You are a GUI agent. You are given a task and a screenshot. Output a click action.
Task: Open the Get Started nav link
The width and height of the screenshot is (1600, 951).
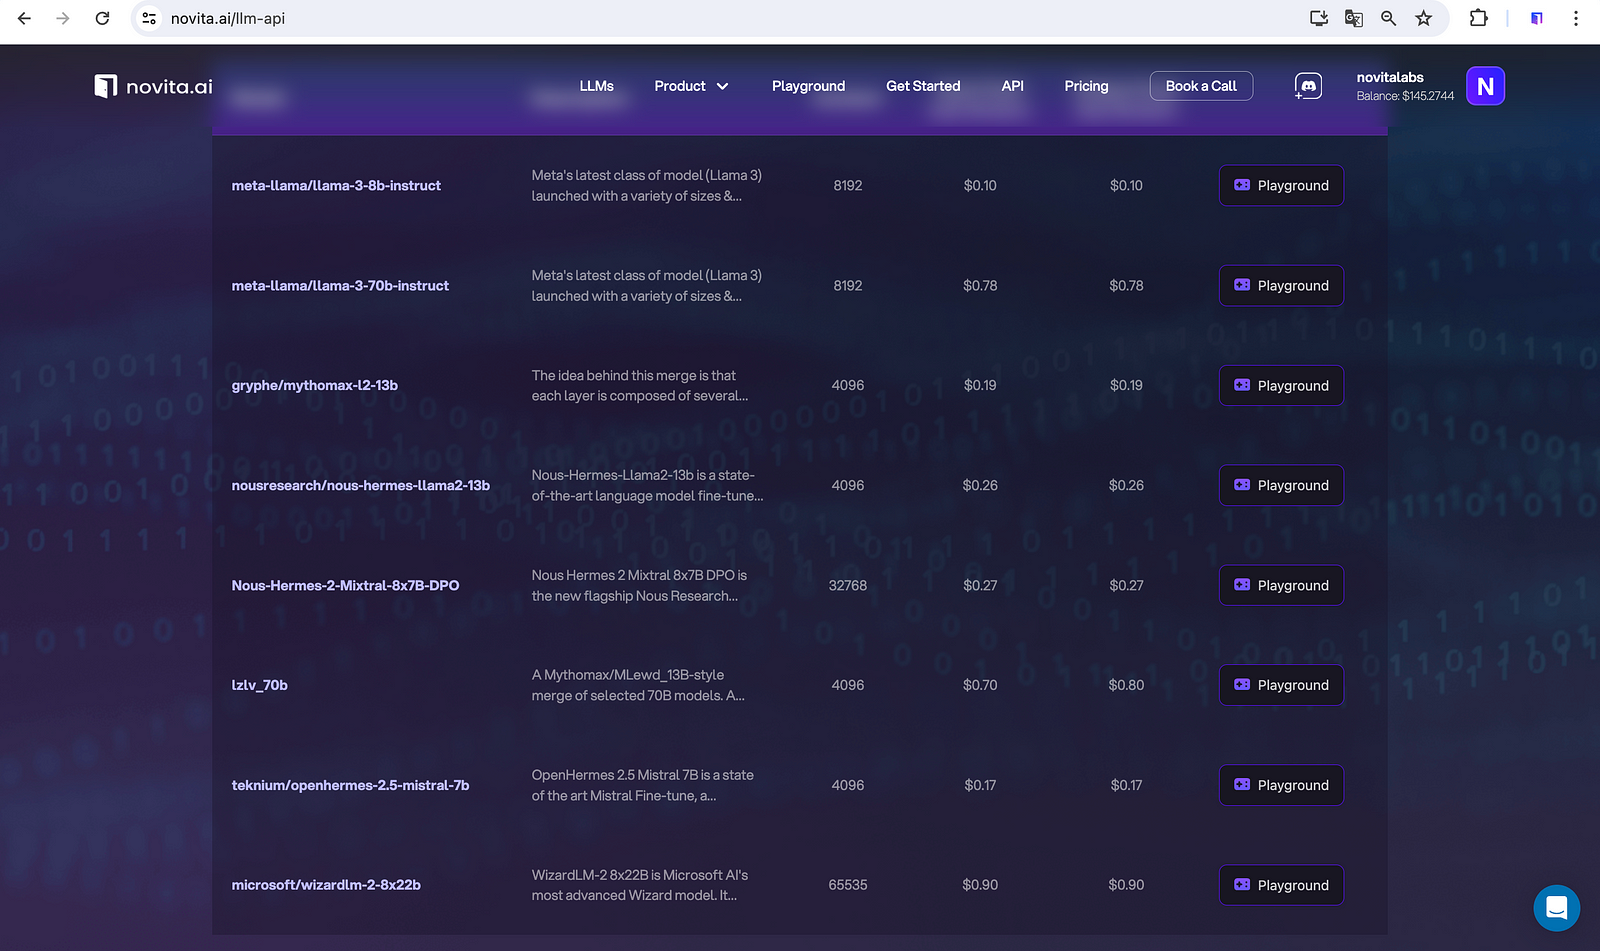coord(923,86)
